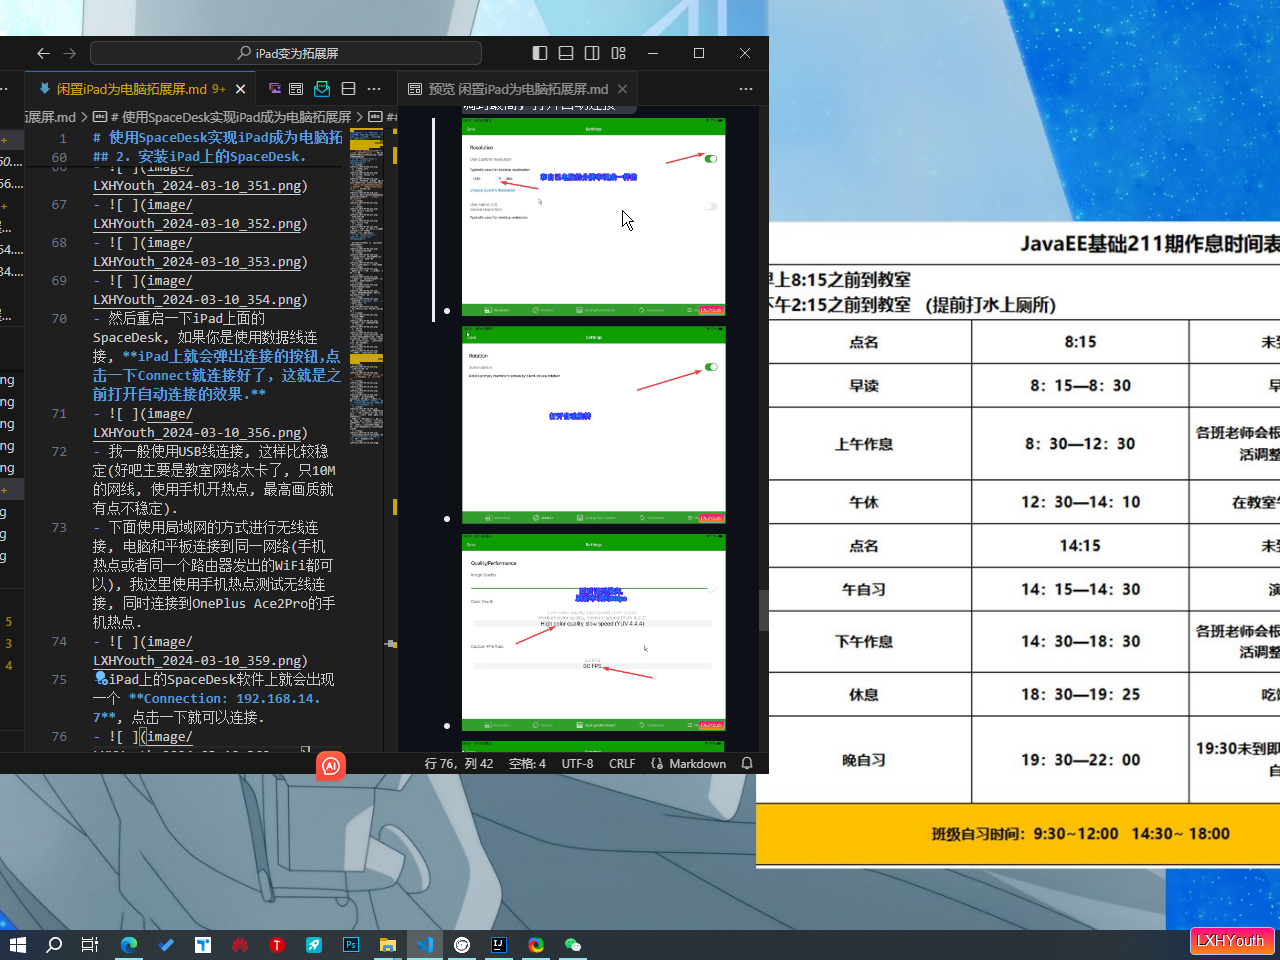Image resolution: width=1280 pixels, height=960 pixels.
Task: Open the Huawei app in taskbar
Action: tap(240, 944)
